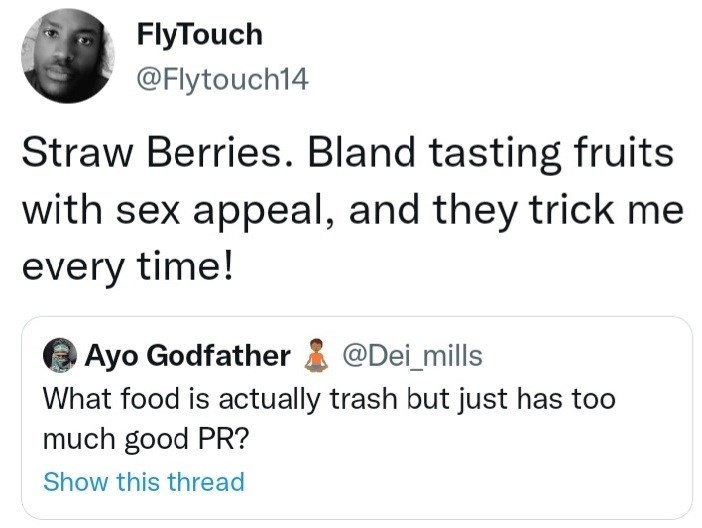Image resolution: width=702 pixels, height=528 pixels.
Task: Click the words Straw Berries in the tweet
Action: 156,152
